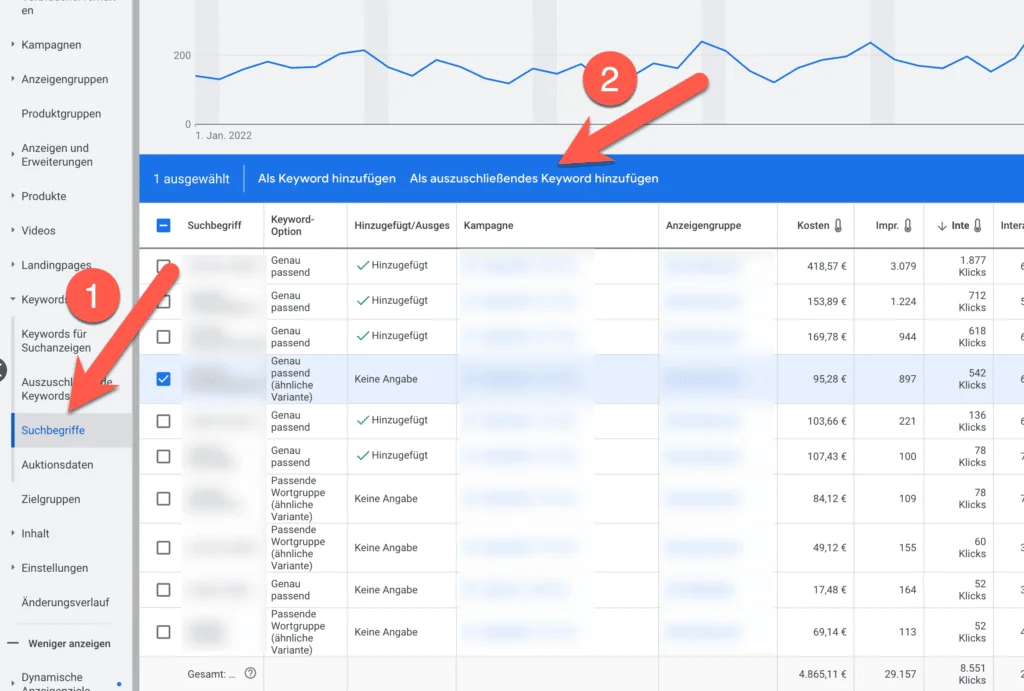Click the 8.551 Klicks total cell

click(972, 674)
